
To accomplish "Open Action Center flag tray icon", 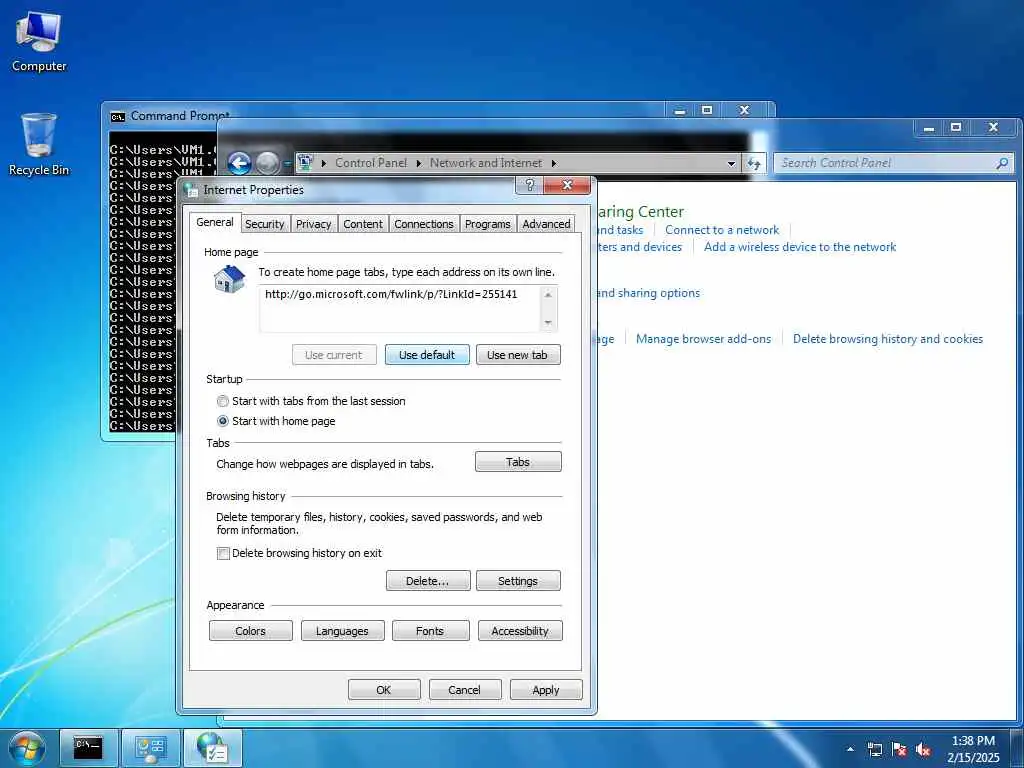I will [899, 750].
